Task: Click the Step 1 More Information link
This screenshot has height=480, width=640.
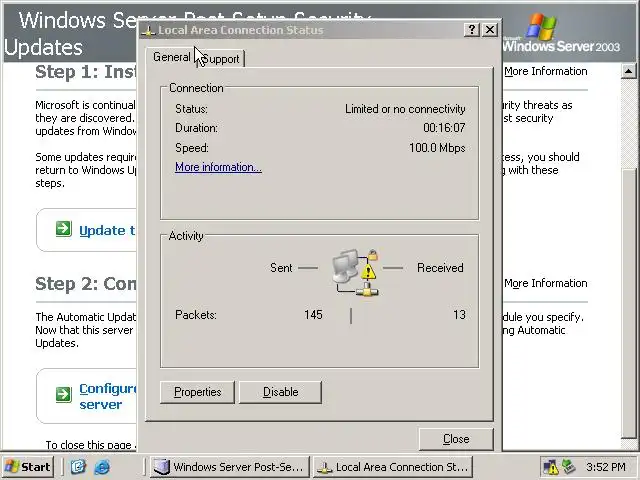Action: (x=546, y=71)
